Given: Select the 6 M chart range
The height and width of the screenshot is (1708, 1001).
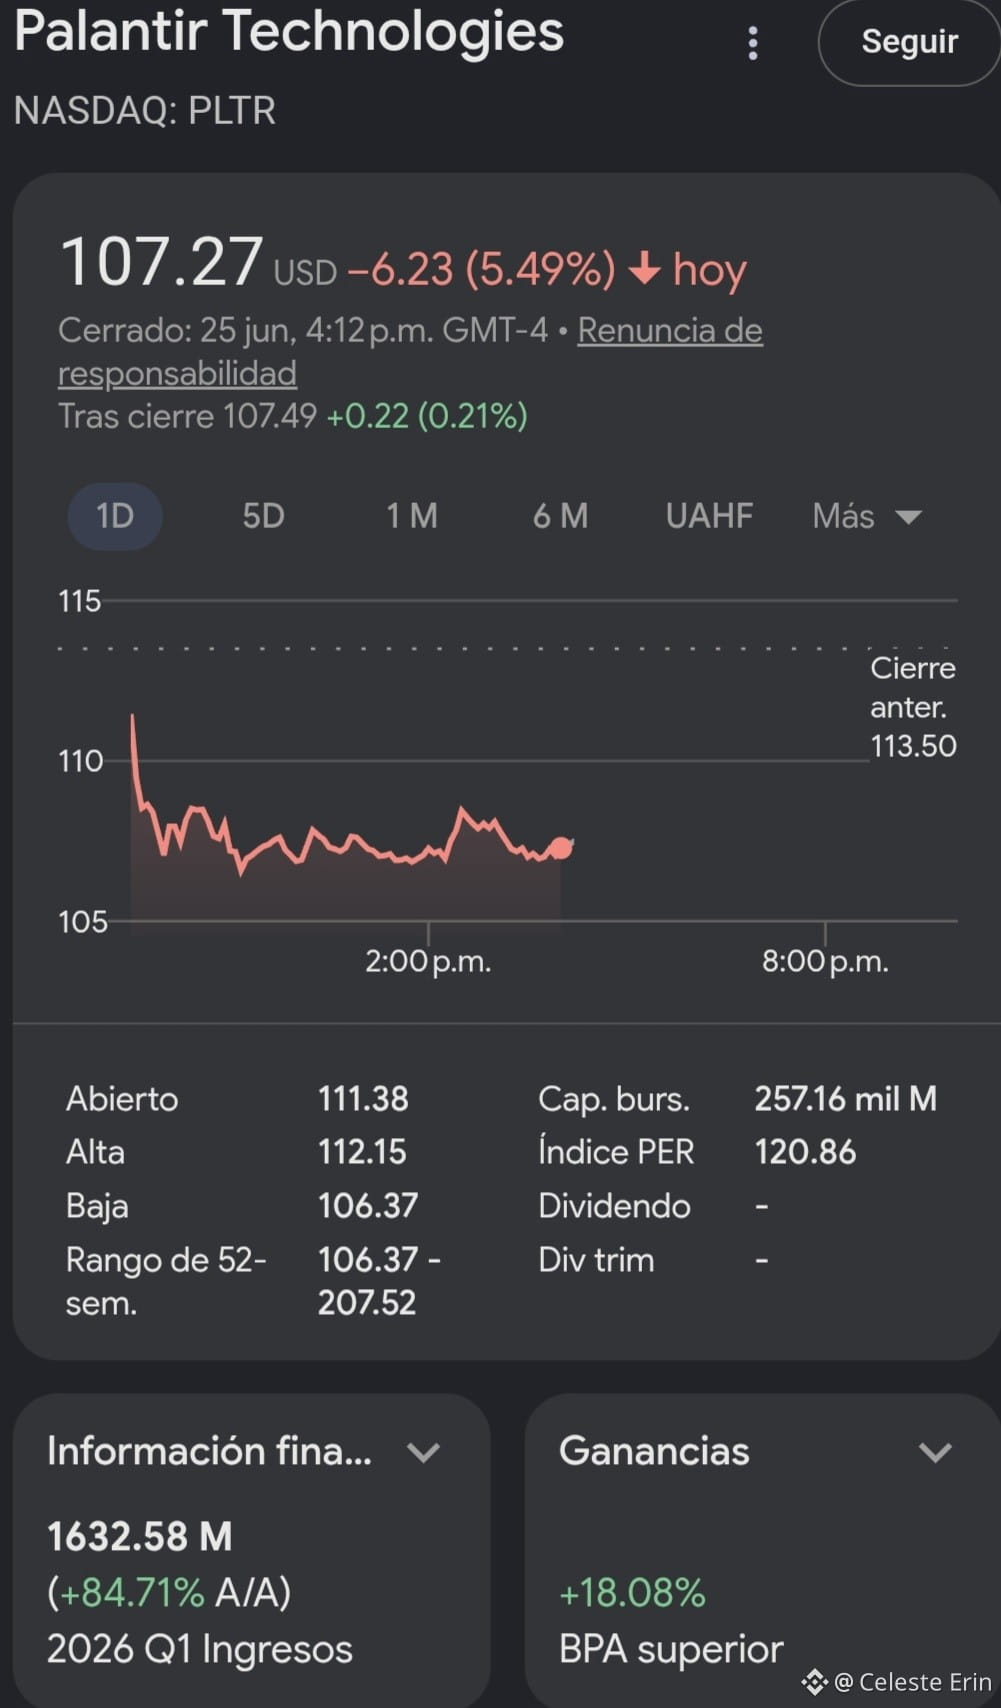Looking at the screenshot, I should (560, 516).
